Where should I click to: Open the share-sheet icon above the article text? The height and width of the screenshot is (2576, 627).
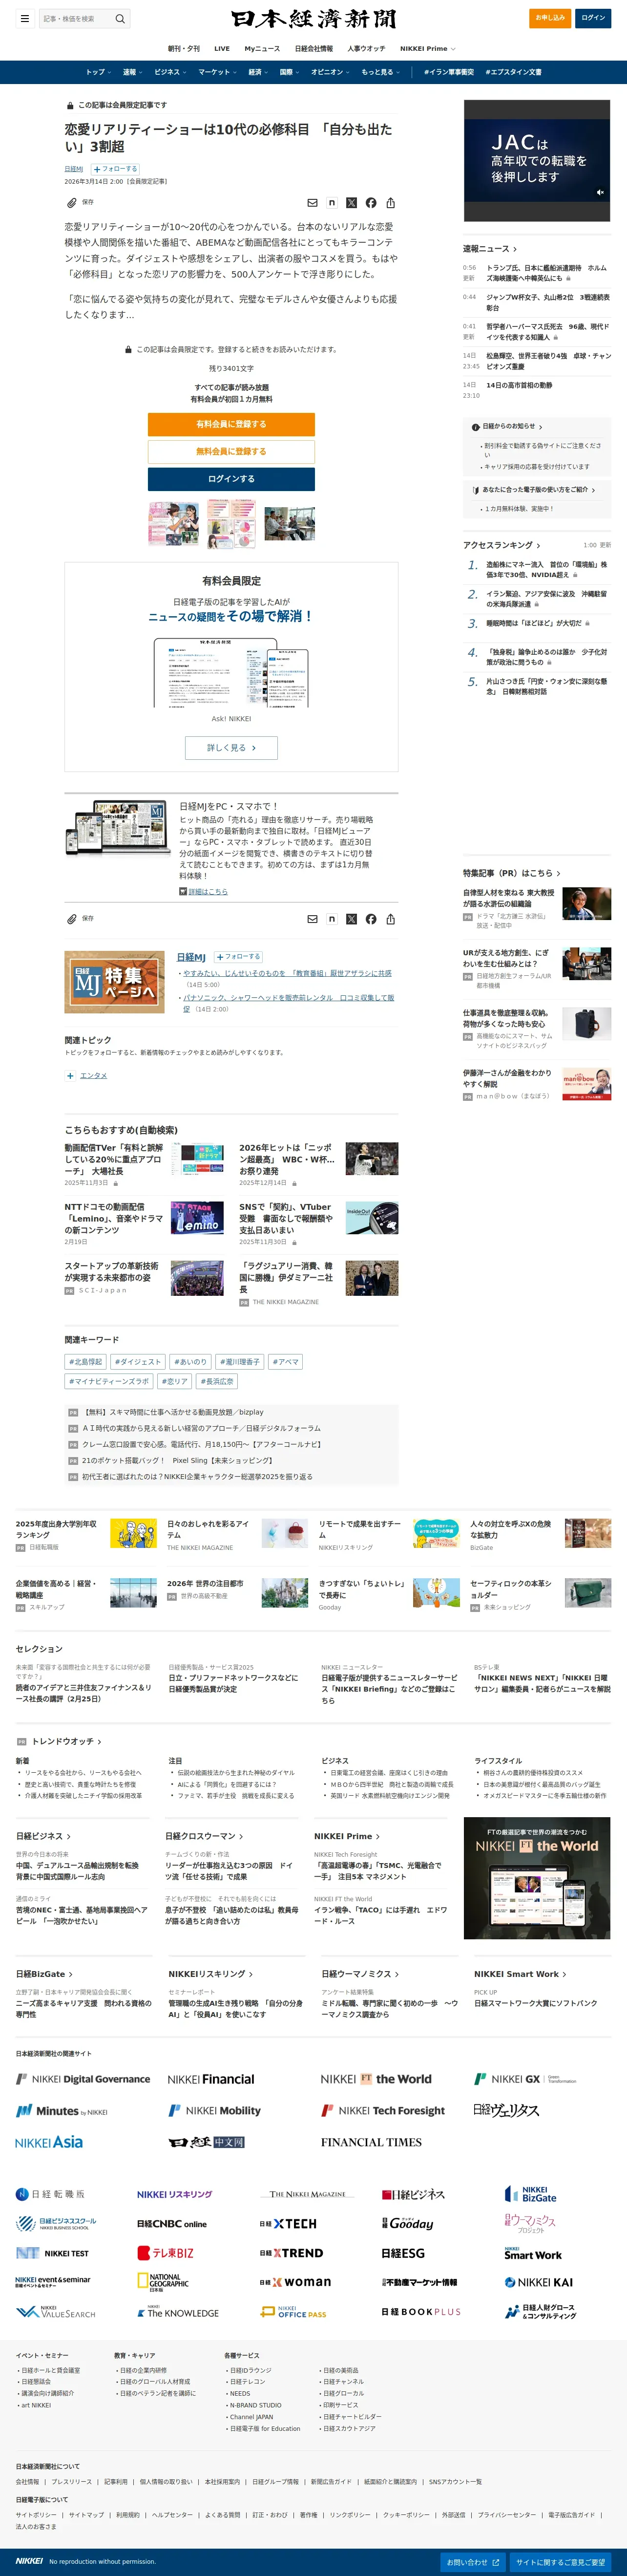[x=390, y=203]
